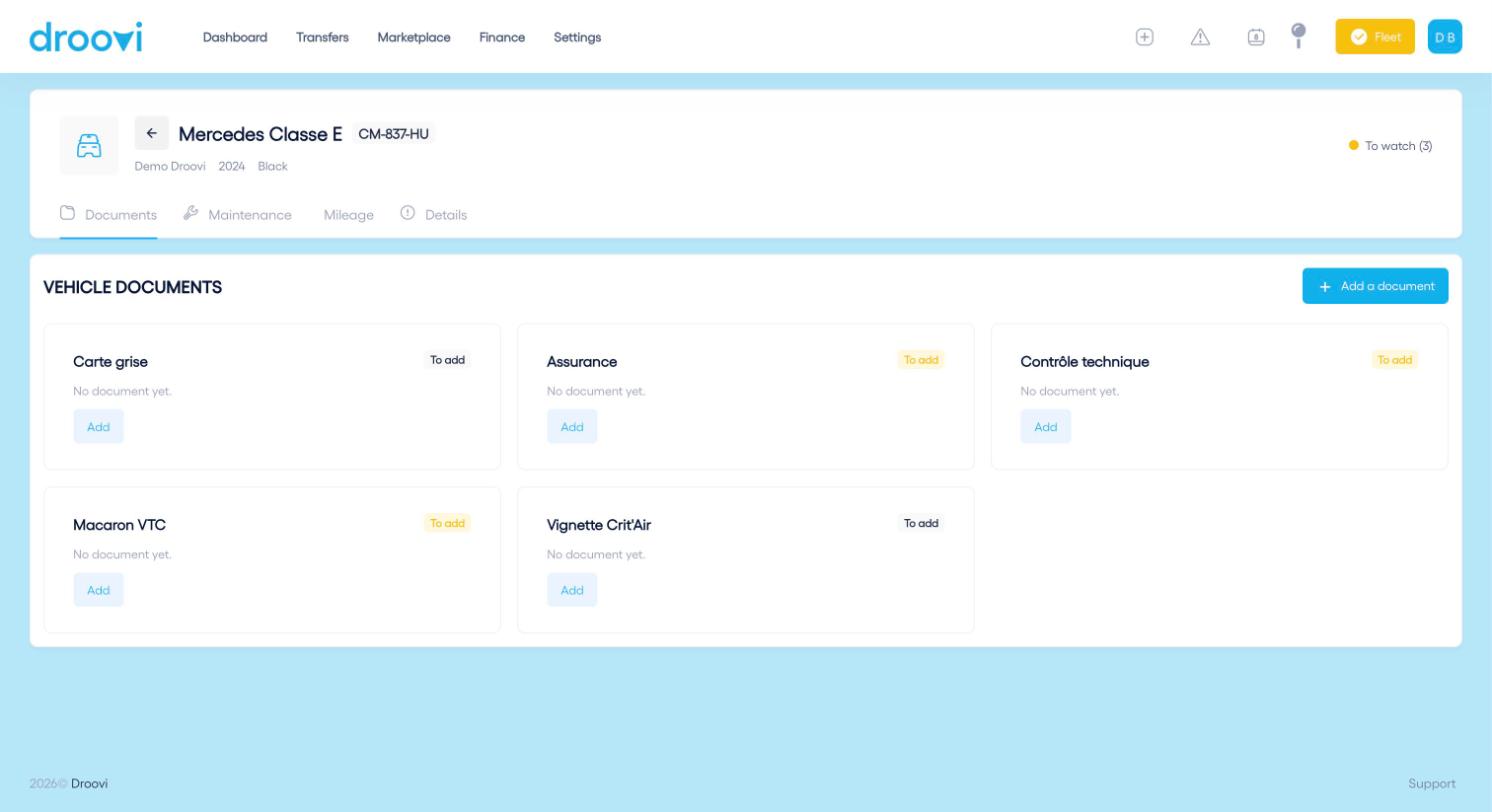This screenshot has width=1492, height=812.
Task: Click the plus-square icon in the top bar
Action: coord(1145,37)
